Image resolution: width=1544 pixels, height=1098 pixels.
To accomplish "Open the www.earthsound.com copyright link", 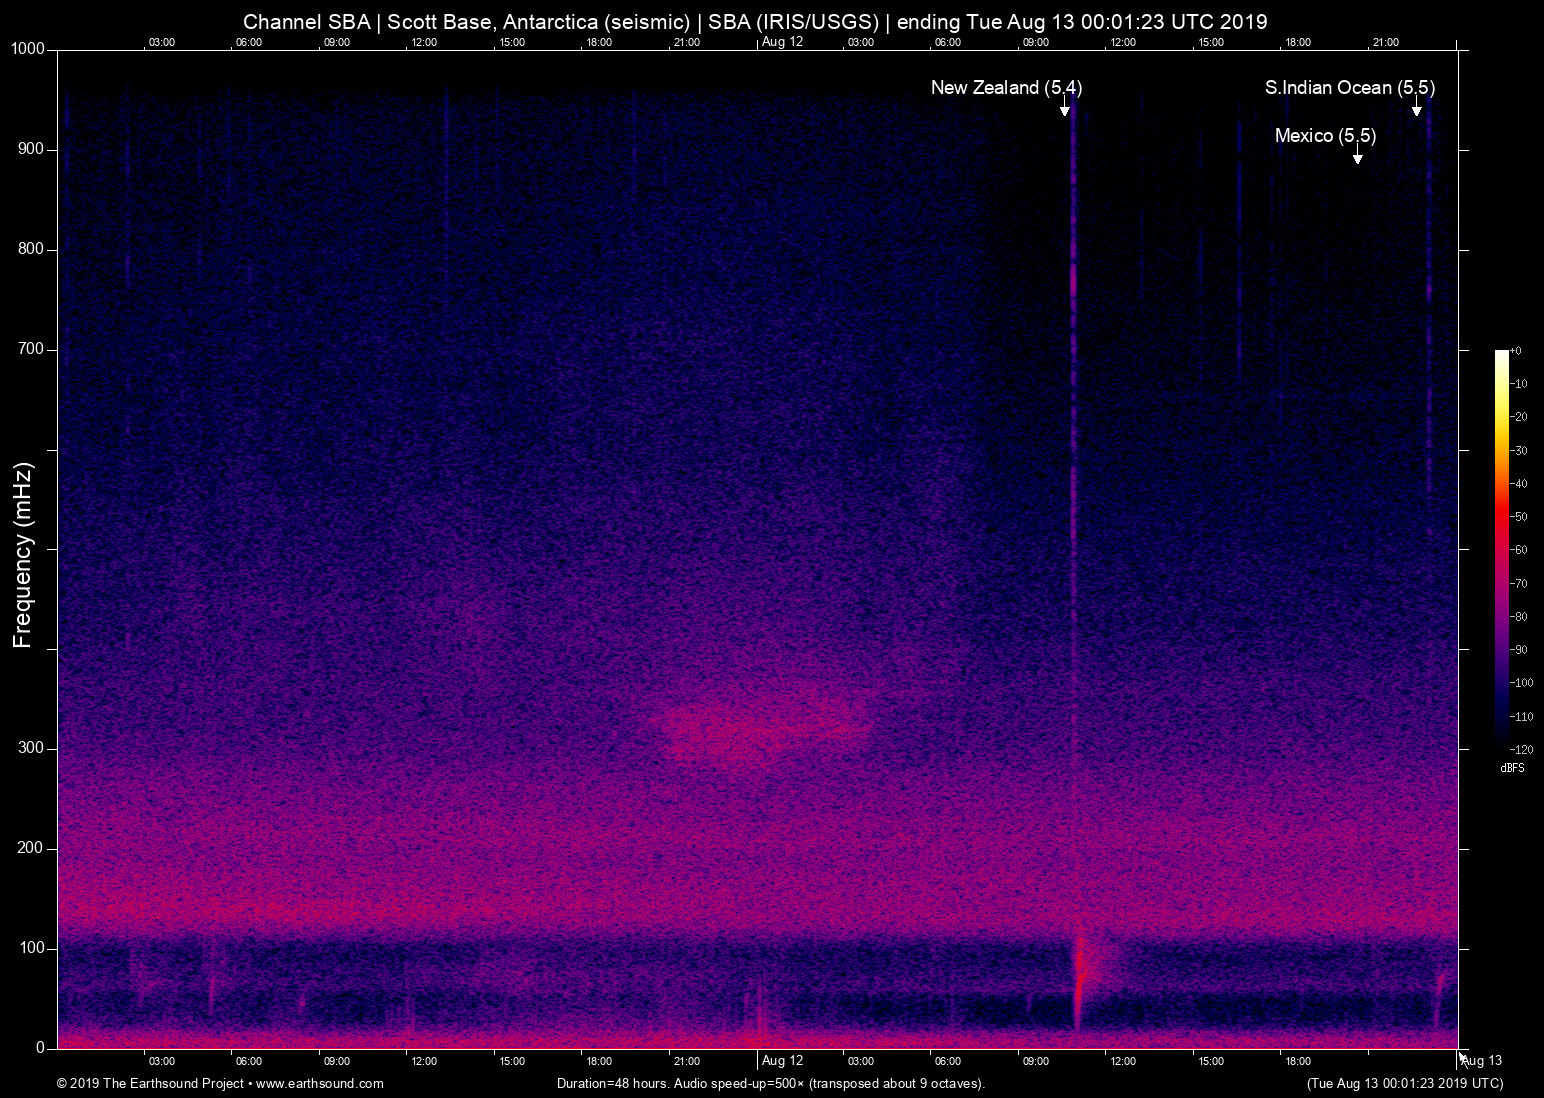I will 319,1084.
